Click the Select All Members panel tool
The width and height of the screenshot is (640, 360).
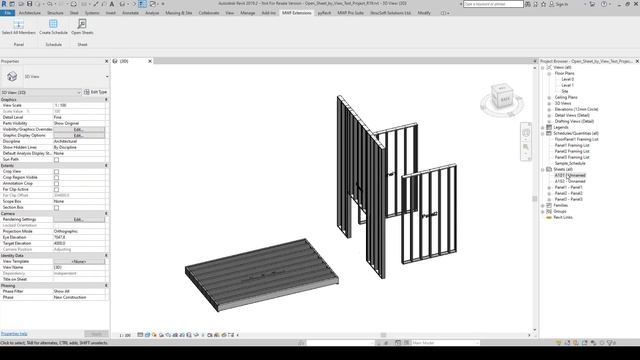tap(18, 27)
